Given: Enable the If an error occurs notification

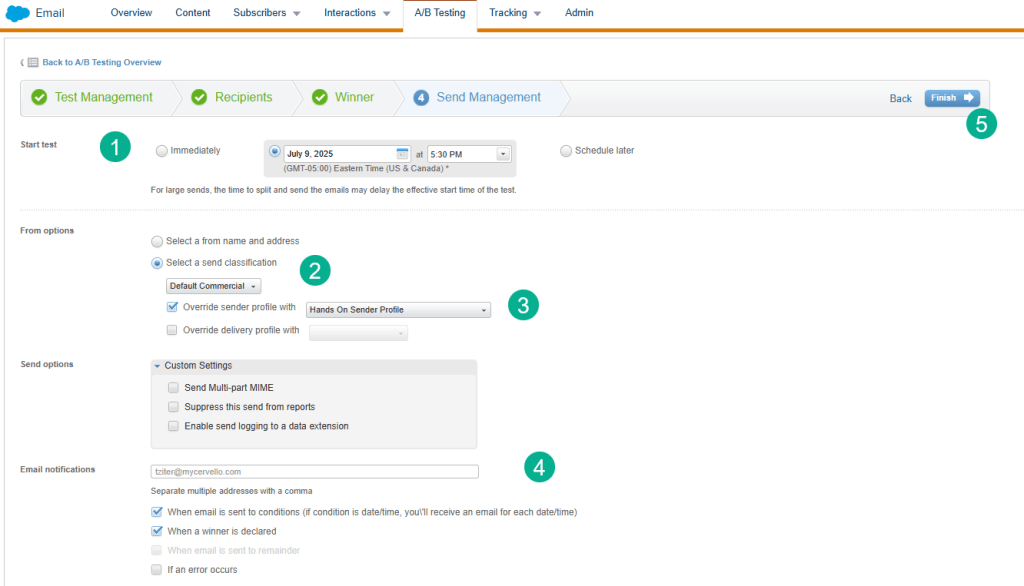Looking at the screenshot, I should tap(156, 569).
